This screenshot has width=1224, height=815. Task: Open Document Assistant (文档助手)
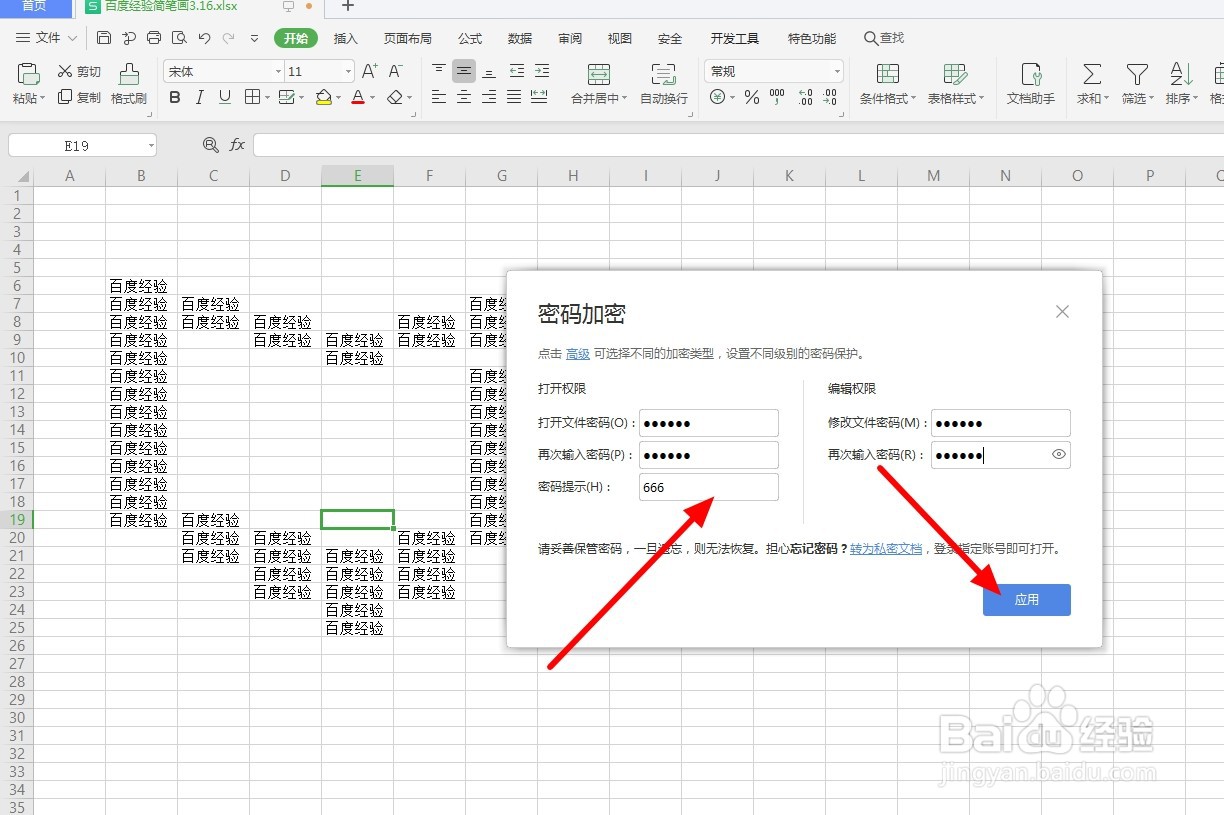click(1030, 84)
